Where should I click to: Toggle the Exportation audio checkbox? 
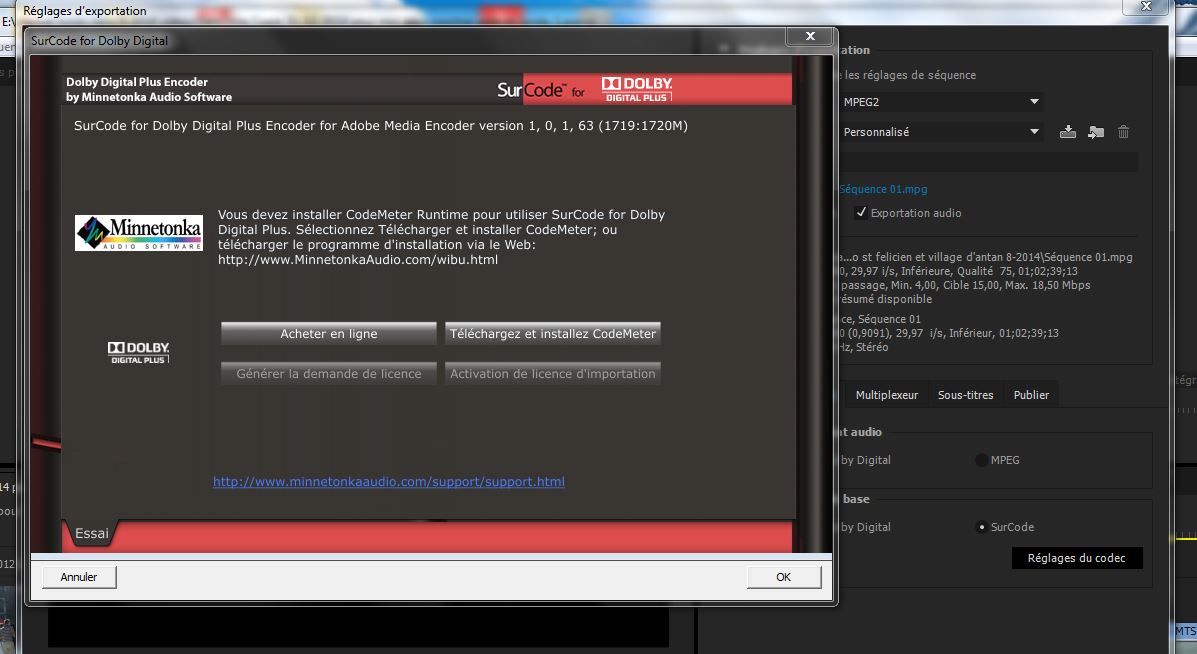pyautogui.click(x=861, y=213)
